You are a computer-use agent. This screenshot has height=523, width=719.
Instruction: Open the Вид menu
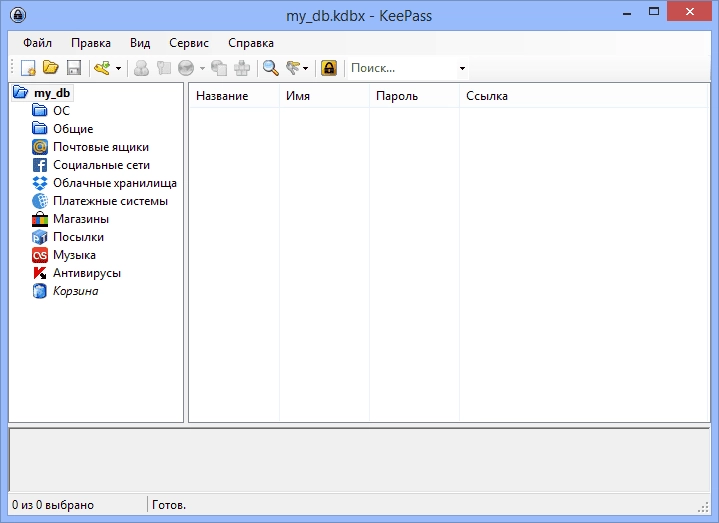(x=140, y=43)
